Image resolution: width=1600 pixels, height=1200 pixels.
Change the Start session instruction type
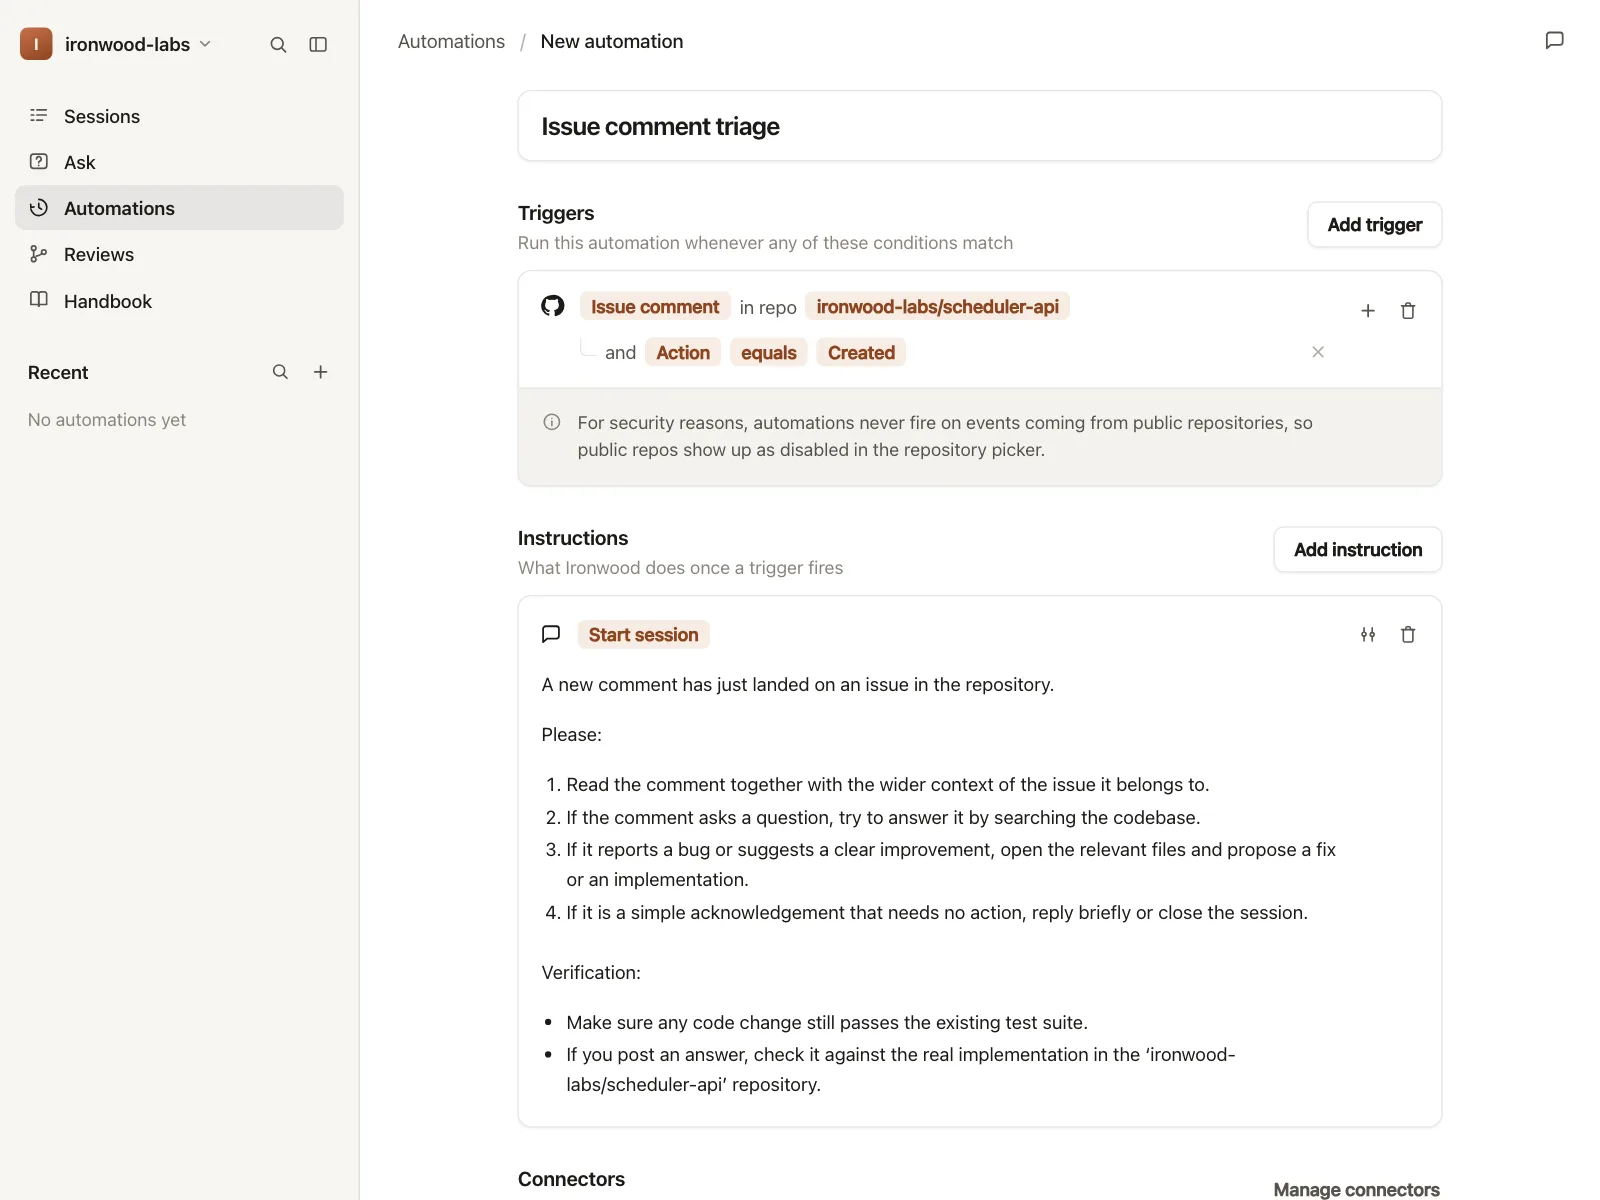click(643, 635)
